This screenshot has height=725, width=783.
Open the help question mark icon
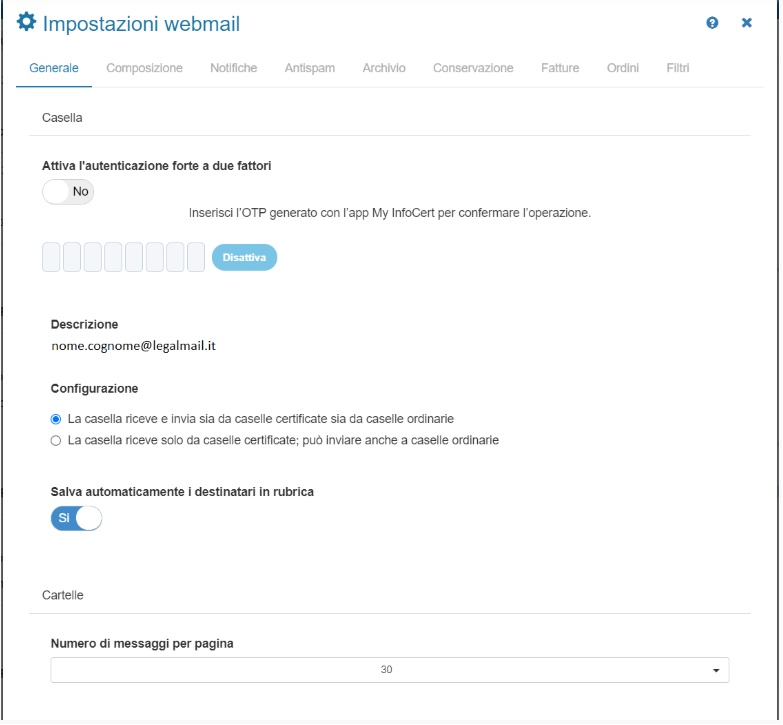[x=712, y=23]
